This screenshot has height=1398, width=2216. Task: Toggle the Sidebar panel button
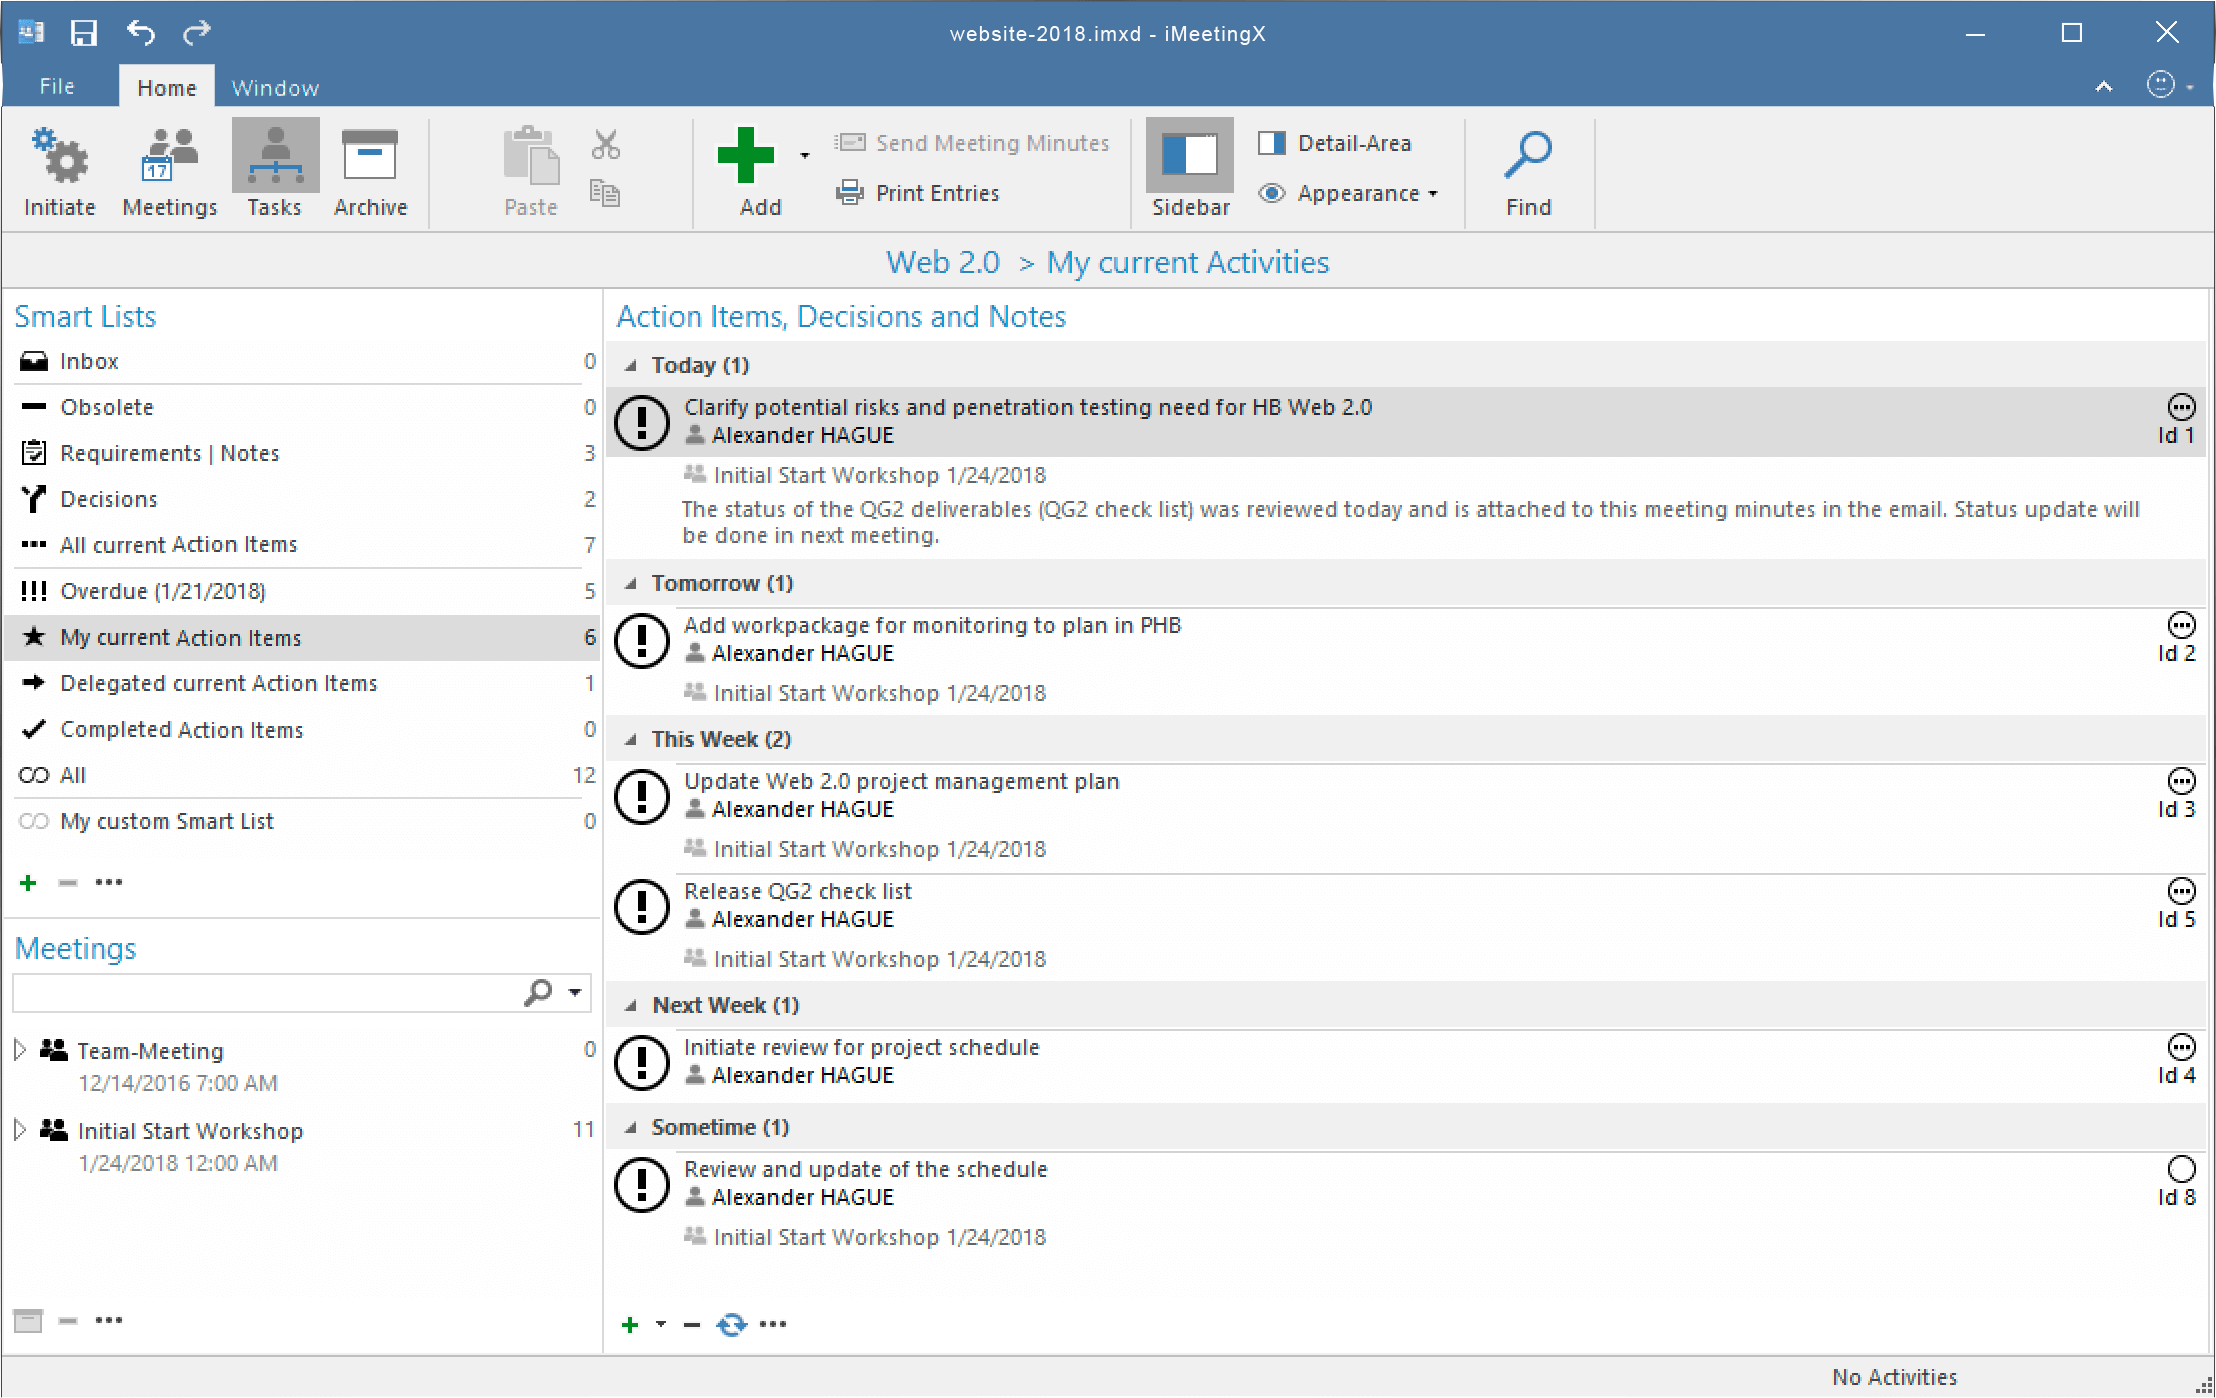tap(1189, 155)
